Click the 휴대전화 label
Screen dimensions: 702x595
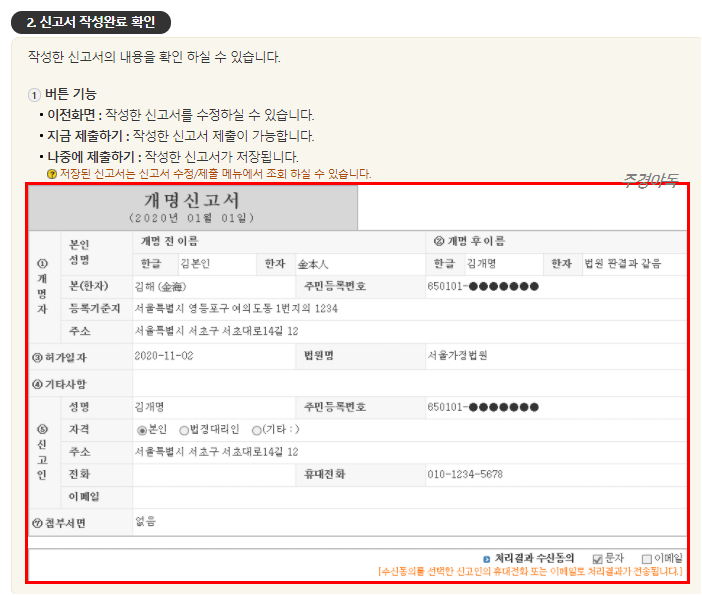click(325, 475)
